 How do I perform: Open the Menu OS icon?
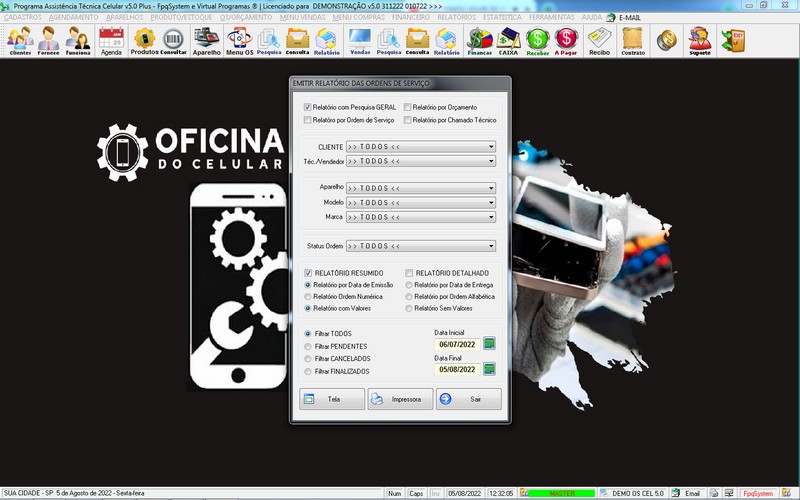pos(240,41)
